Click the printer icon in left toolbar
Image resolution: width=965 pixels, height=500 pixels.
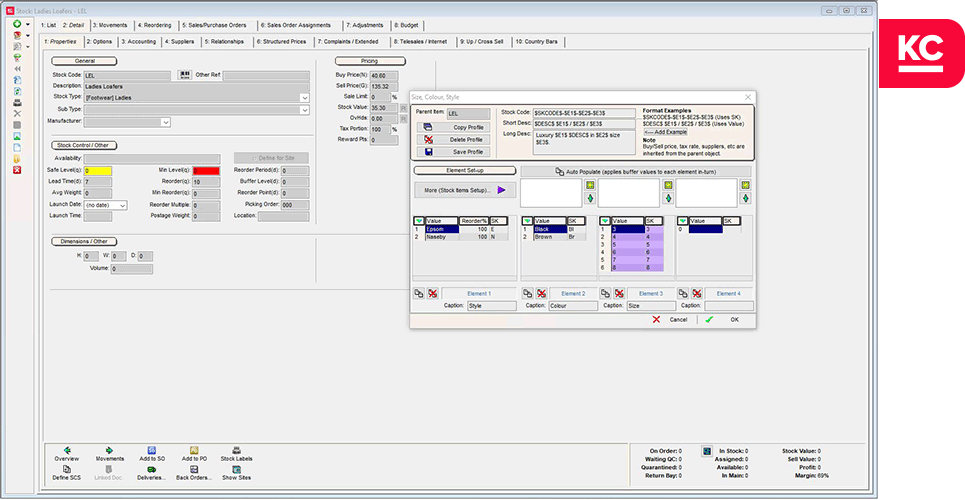pos(17,102)
